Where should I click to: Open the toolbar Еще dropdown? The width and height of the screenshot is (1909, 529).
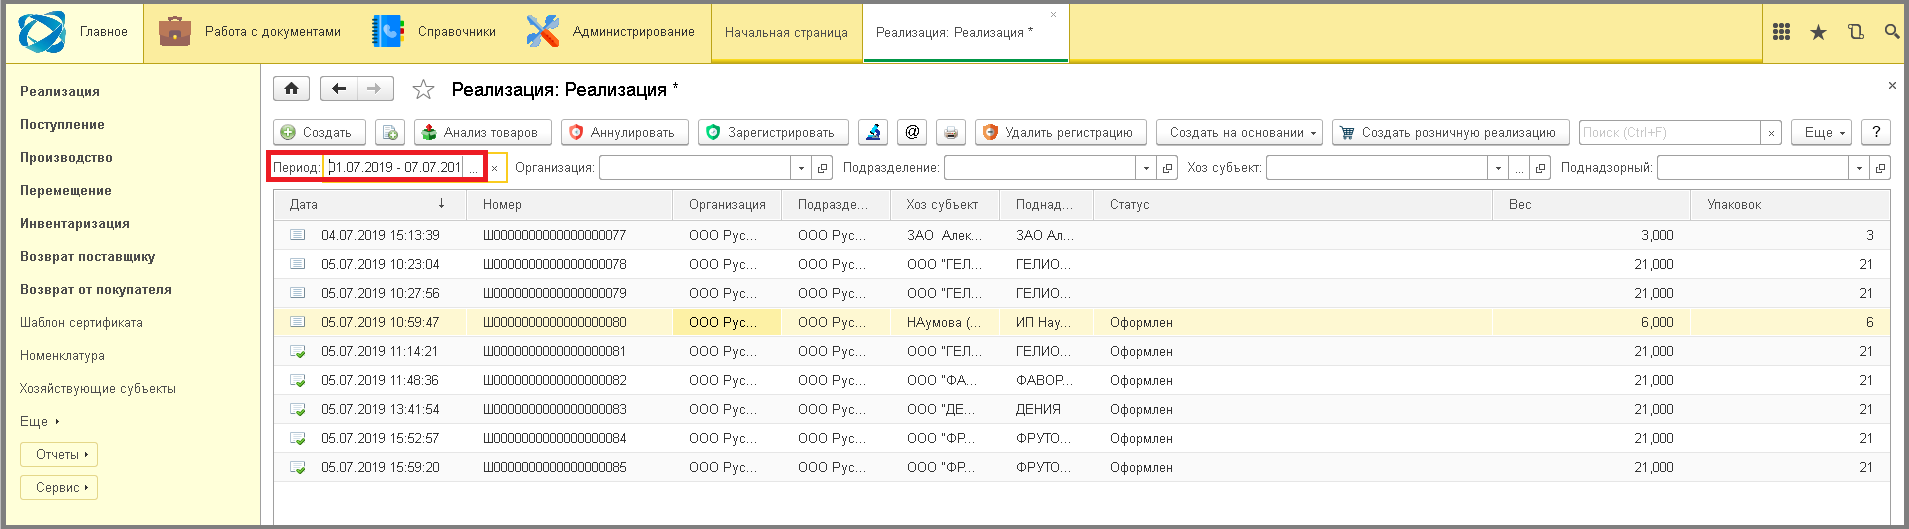[x=1822, y=132]
